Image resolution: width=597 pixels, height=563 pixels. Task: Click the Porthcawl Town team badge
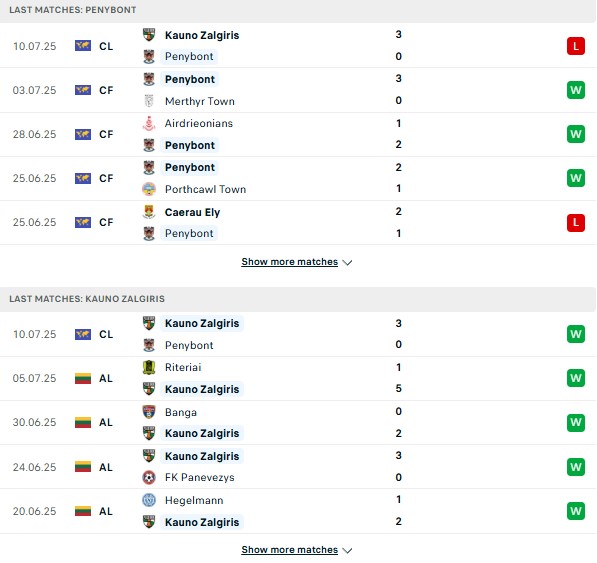click(149, 189)
